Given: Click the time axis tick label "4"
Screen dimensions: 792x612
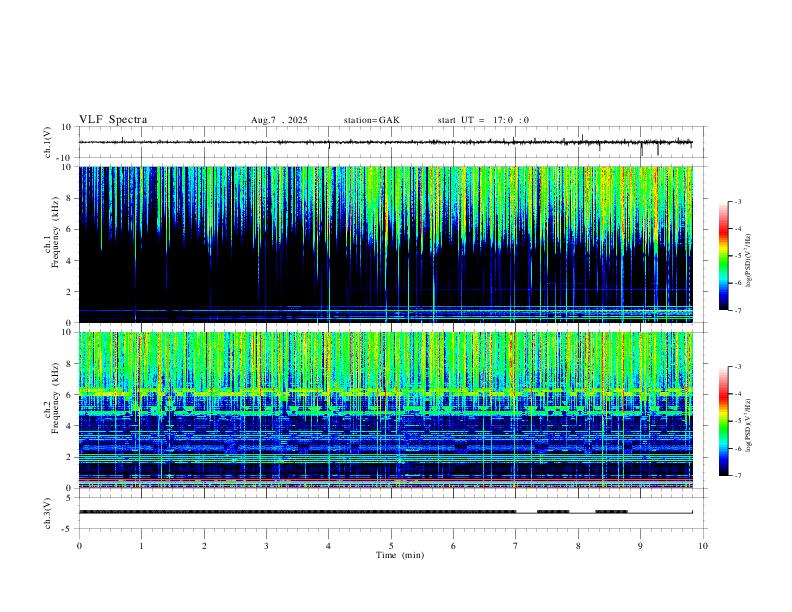Looking at the screenshot, I should click(328, 546).
